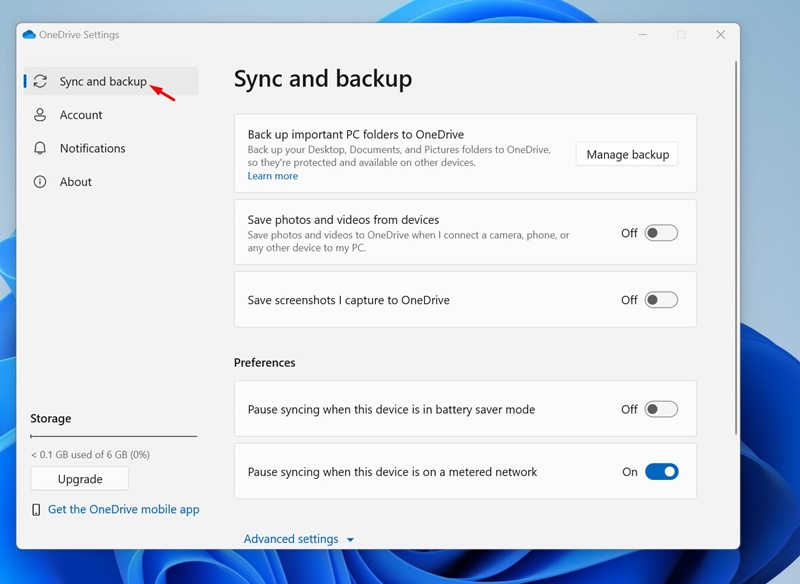Switch to the Notifications page
The width and height of the screenshot is (800, 584).
92,148
